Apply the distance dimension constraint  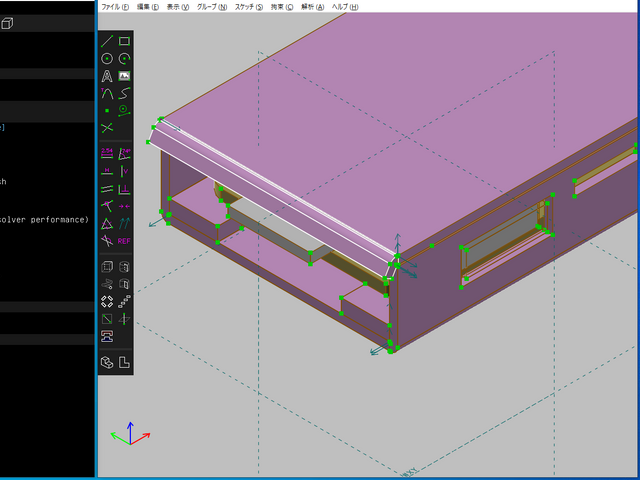pos(107,153)
